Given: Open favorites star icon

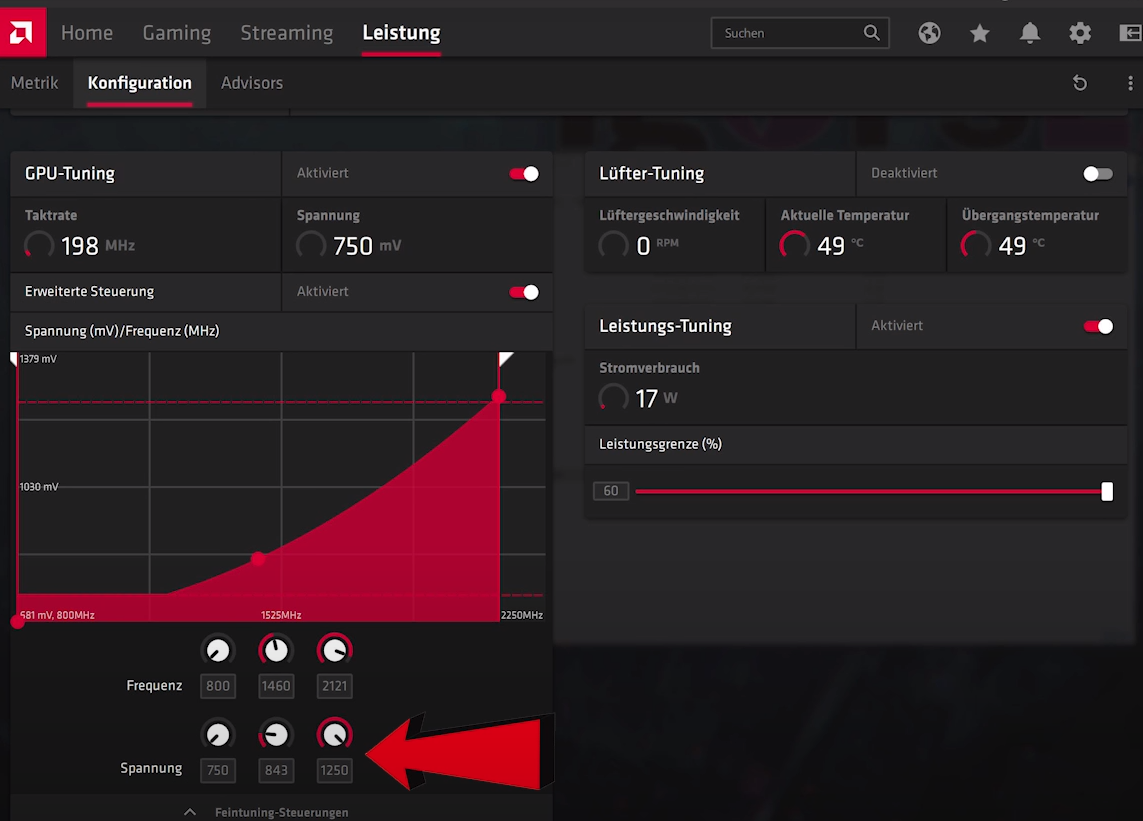Looking at the screenshot, I should [979, 33].
